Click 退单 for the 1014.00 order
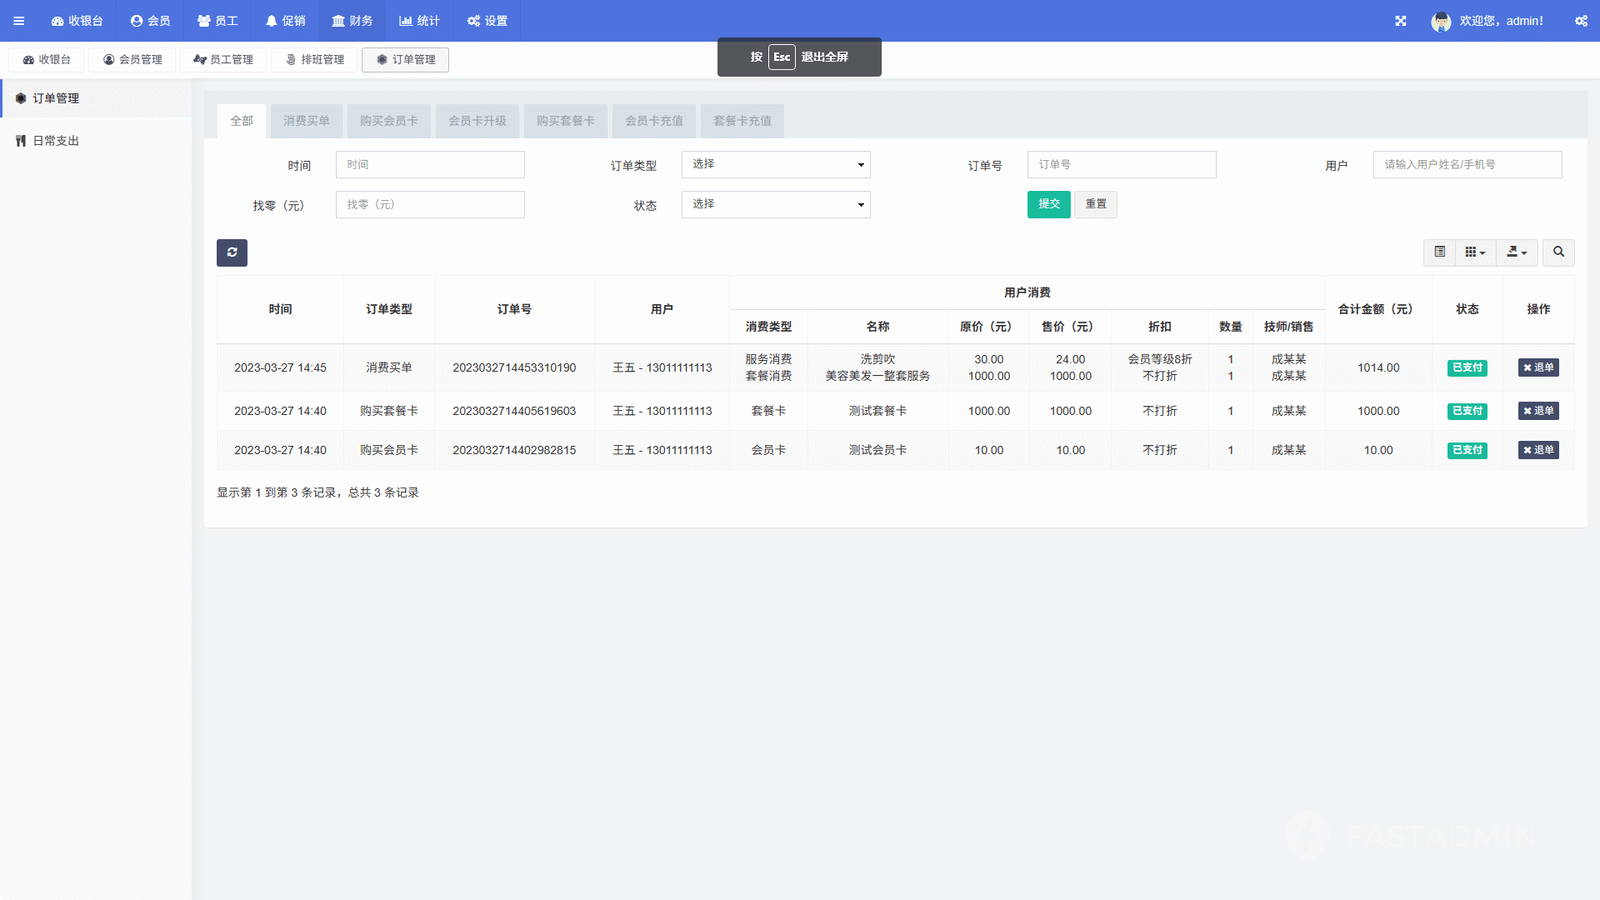 pyautogui.click(x=1538, y=368)
